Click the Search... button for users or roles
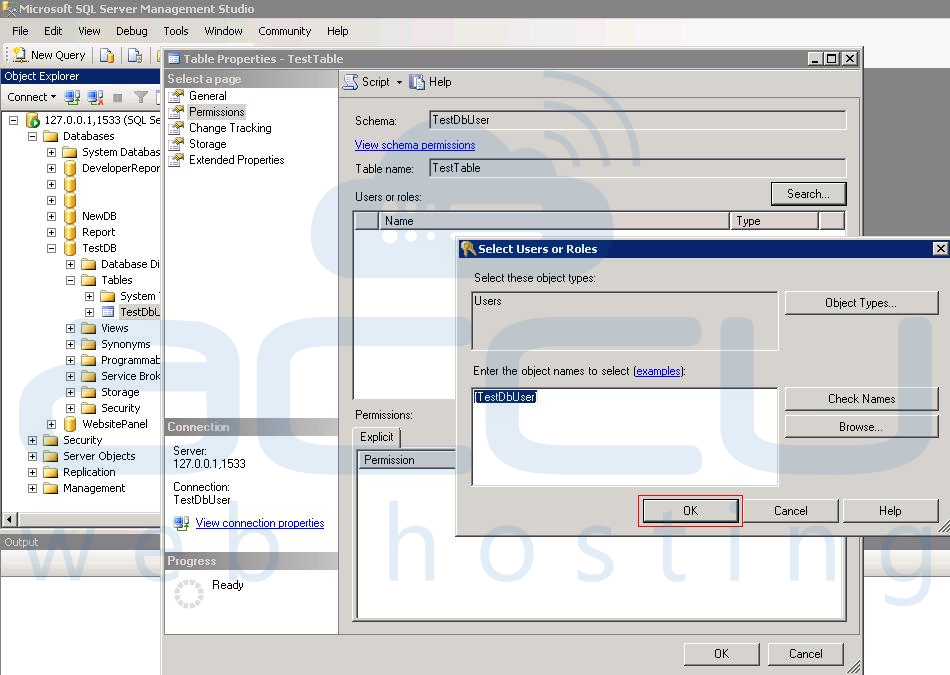 pyautogui.click(x=808, y=194)
